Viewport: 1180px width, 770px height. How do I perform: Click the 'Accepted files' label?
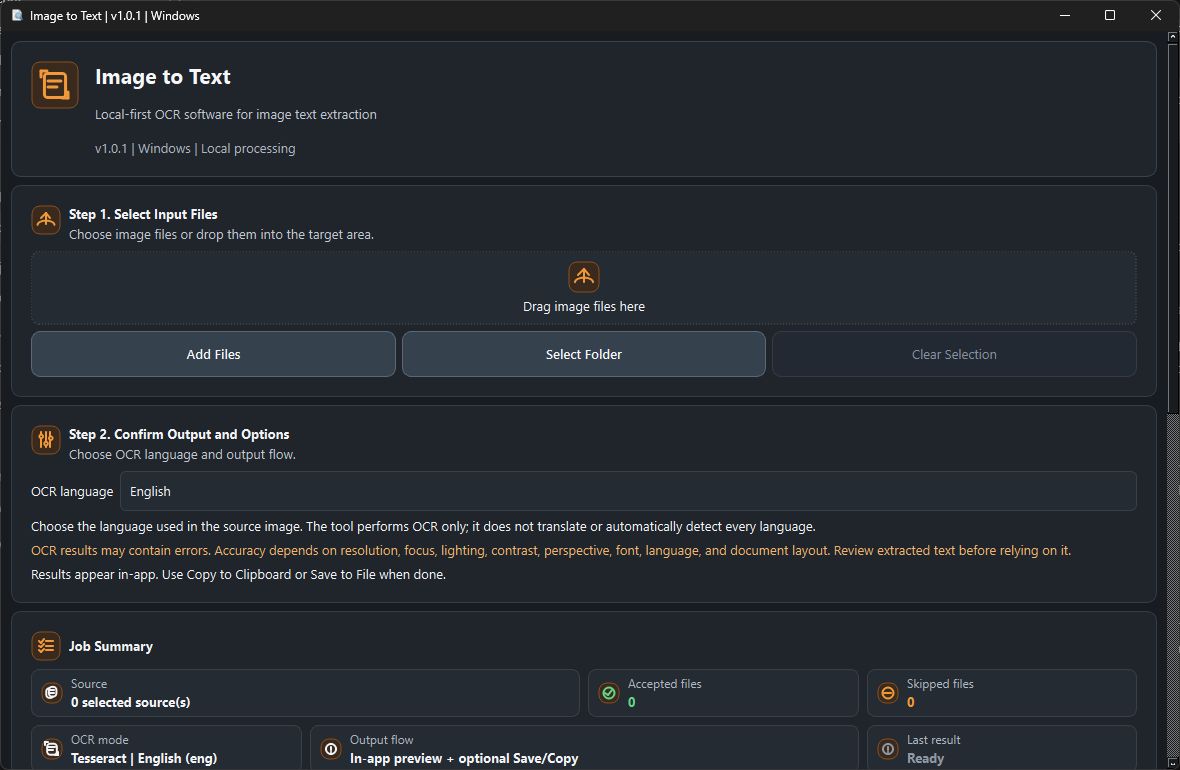click(665, 683)
